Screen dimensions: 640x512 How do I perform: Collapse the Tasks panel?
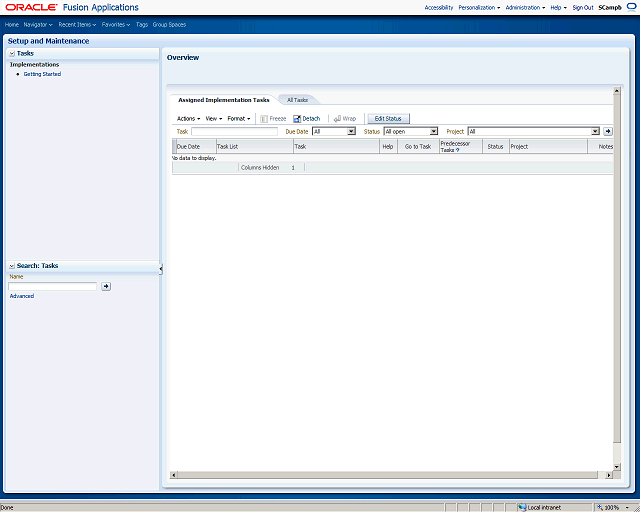point(12,53)
